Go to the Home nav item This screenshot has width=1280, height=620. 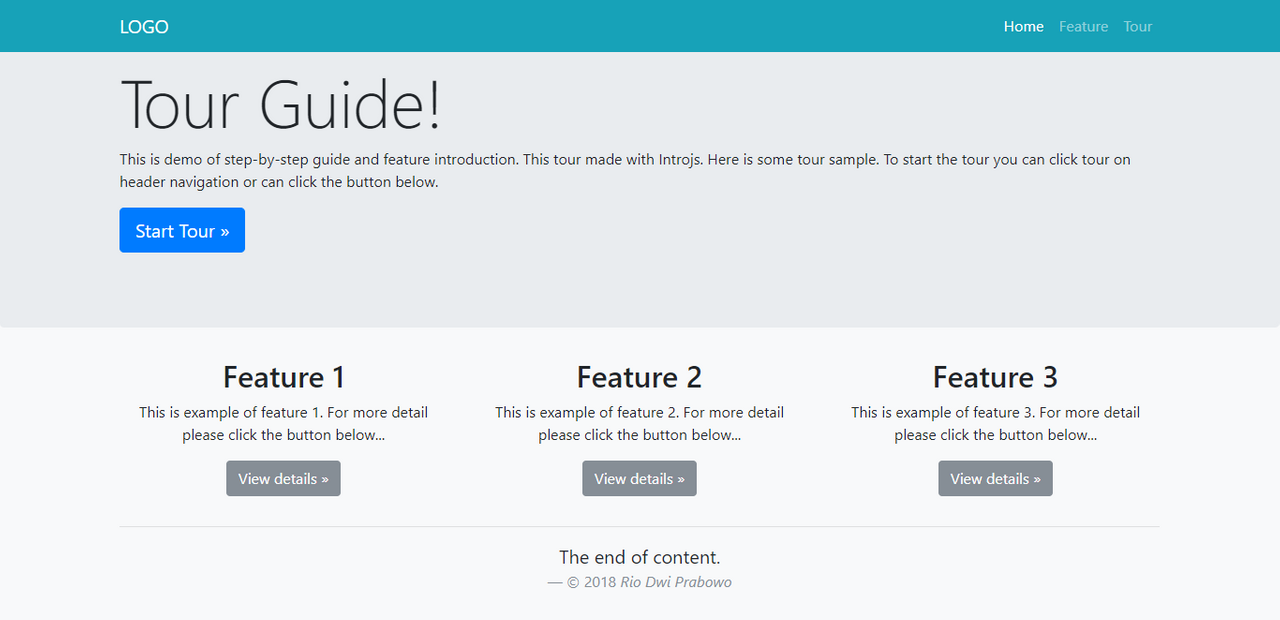coord(1023,27)
